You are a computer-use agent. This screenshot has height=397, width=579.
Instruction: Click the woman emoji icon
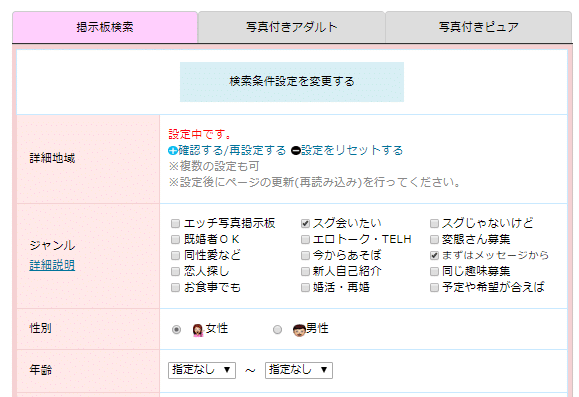(x=198, y=330)
